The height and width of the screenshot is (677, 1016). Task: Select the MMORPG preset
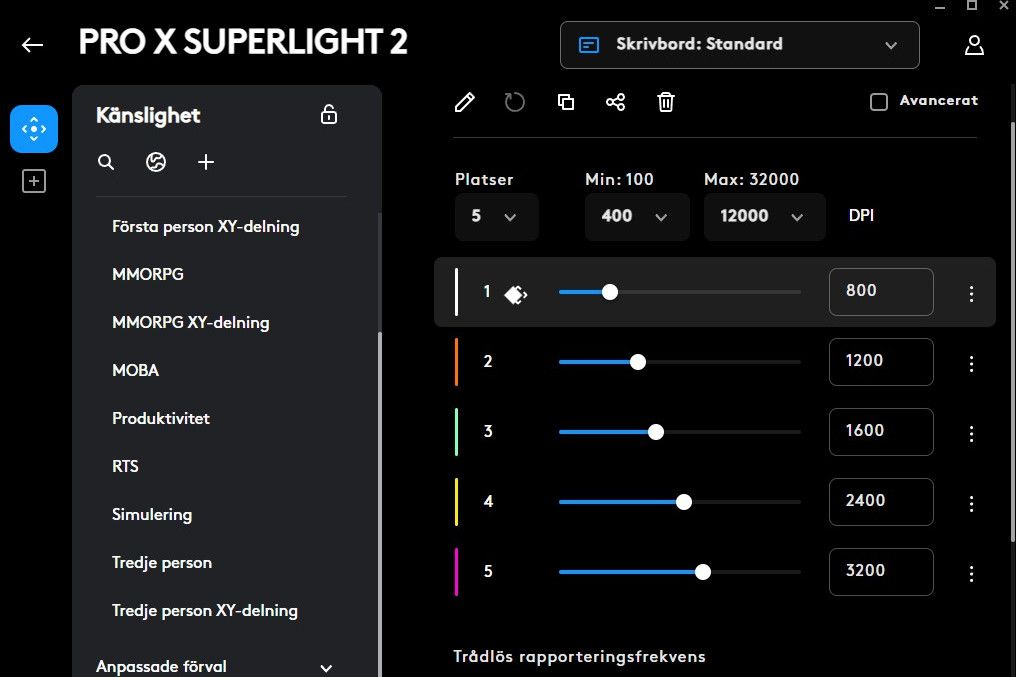(x=148, y=275)
